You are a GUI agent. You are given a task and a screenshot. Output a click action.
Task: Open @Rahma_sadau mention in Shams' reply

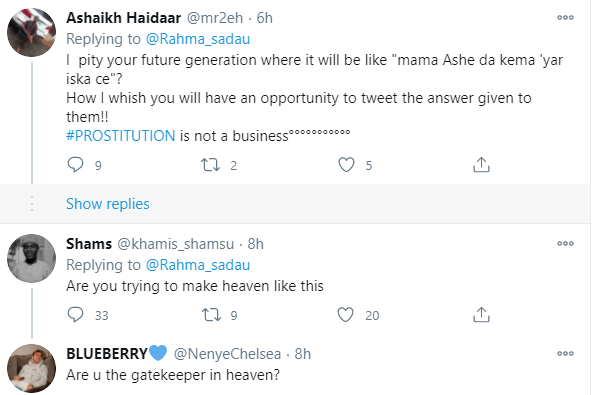click(x=198, y=265)
